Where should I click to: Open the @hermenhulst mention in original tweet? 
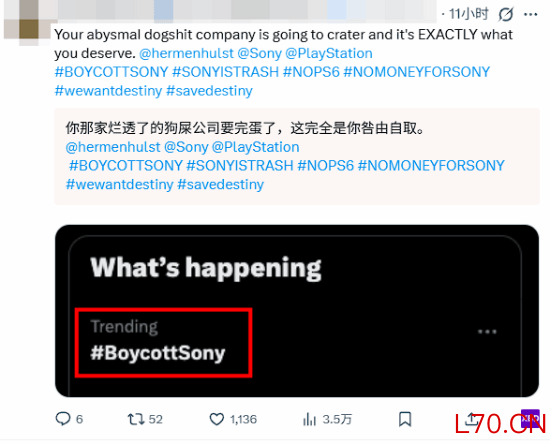click(186, 53)
